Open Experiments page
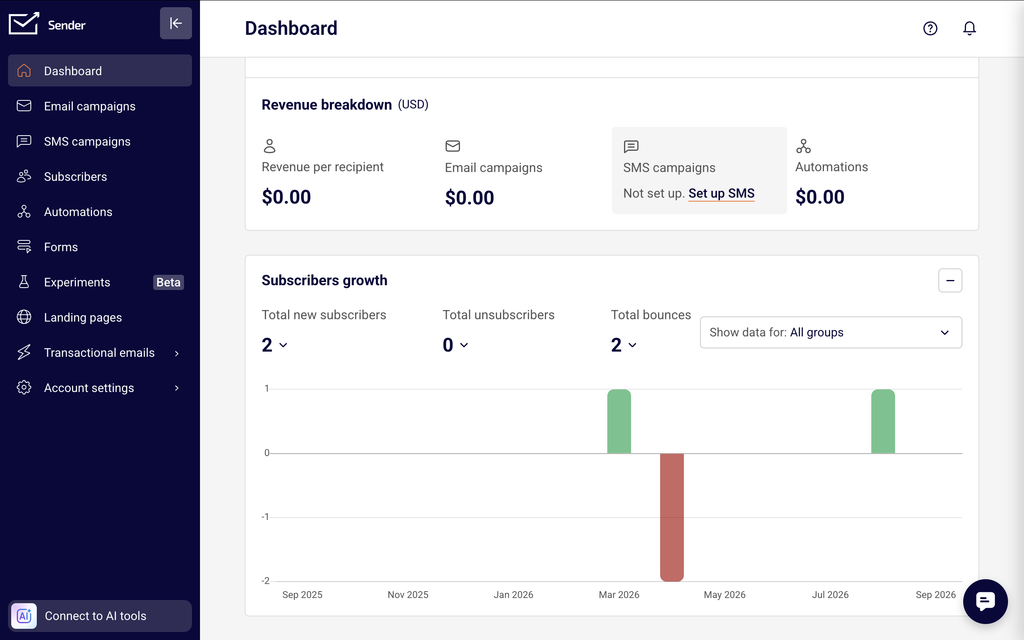1024x640 pixels. click(100, 282)
